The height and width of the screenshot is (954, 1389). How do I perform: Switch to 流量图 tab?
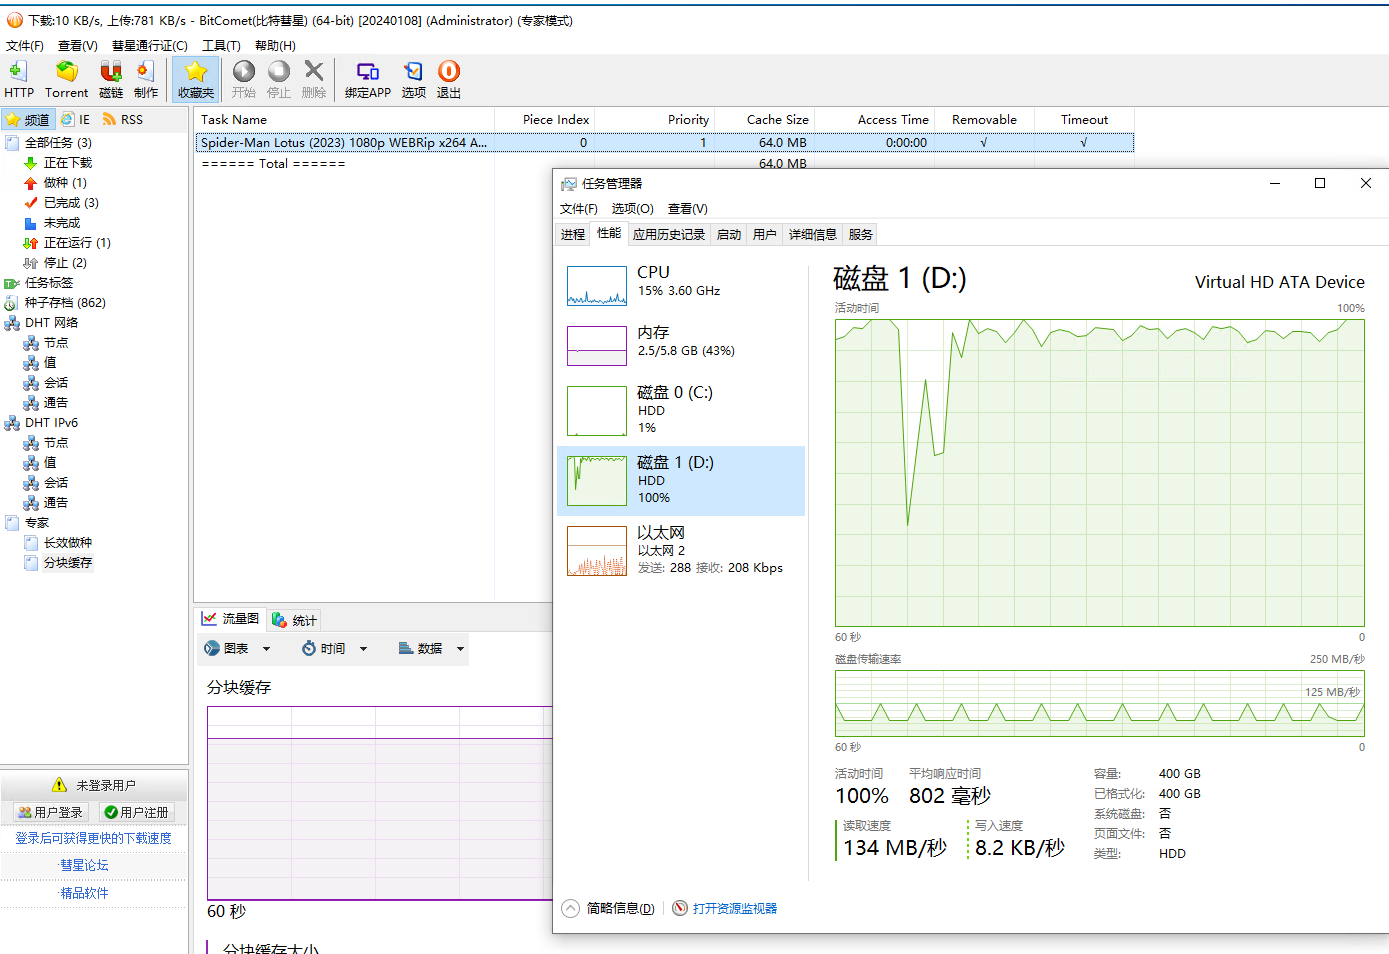(230, 619)
